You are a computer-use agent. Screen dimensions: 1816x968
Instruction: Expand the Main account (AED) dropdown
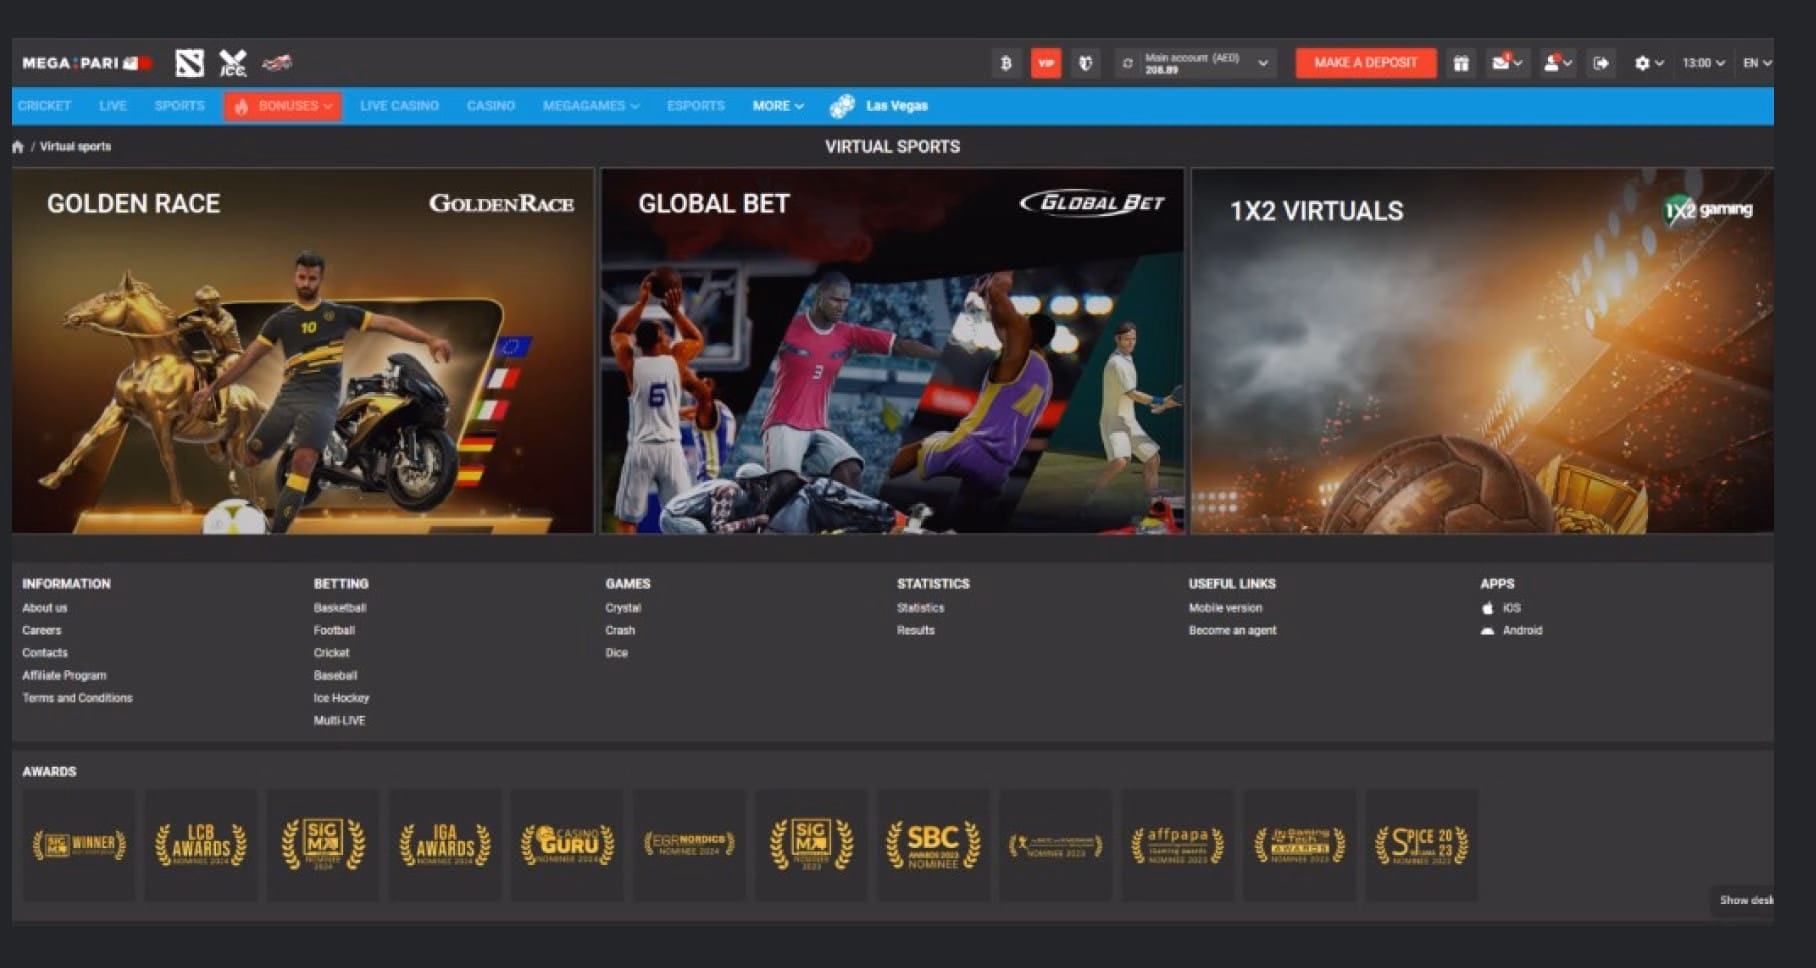[1263, 63]
